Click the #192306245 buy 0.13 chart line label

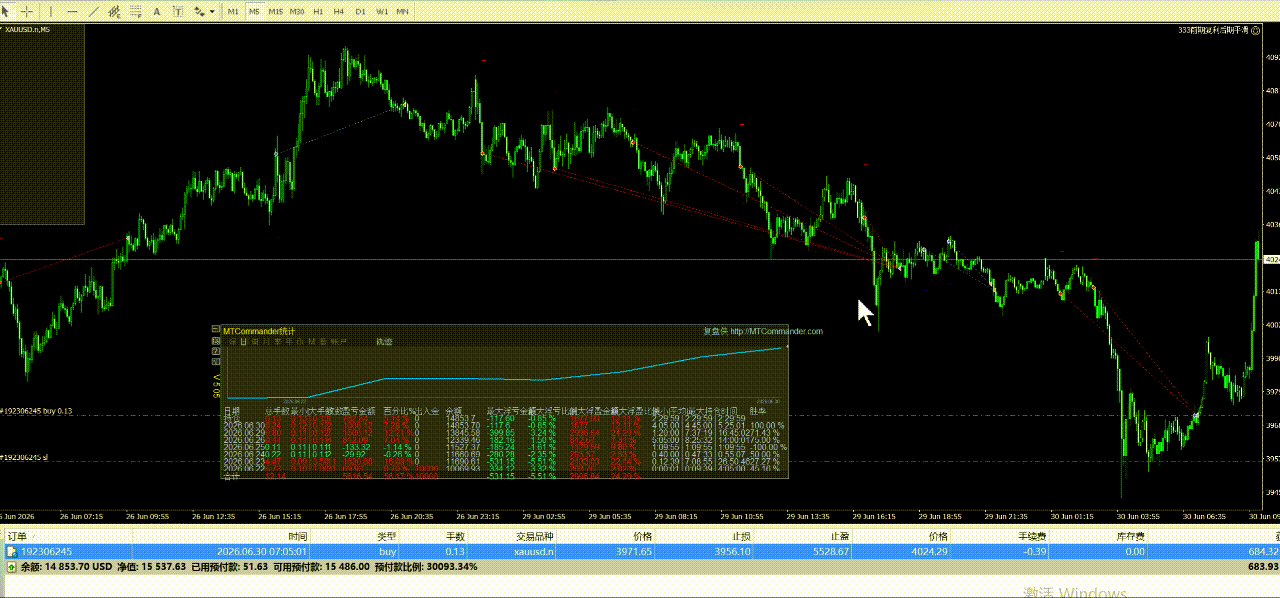[36, 411]
